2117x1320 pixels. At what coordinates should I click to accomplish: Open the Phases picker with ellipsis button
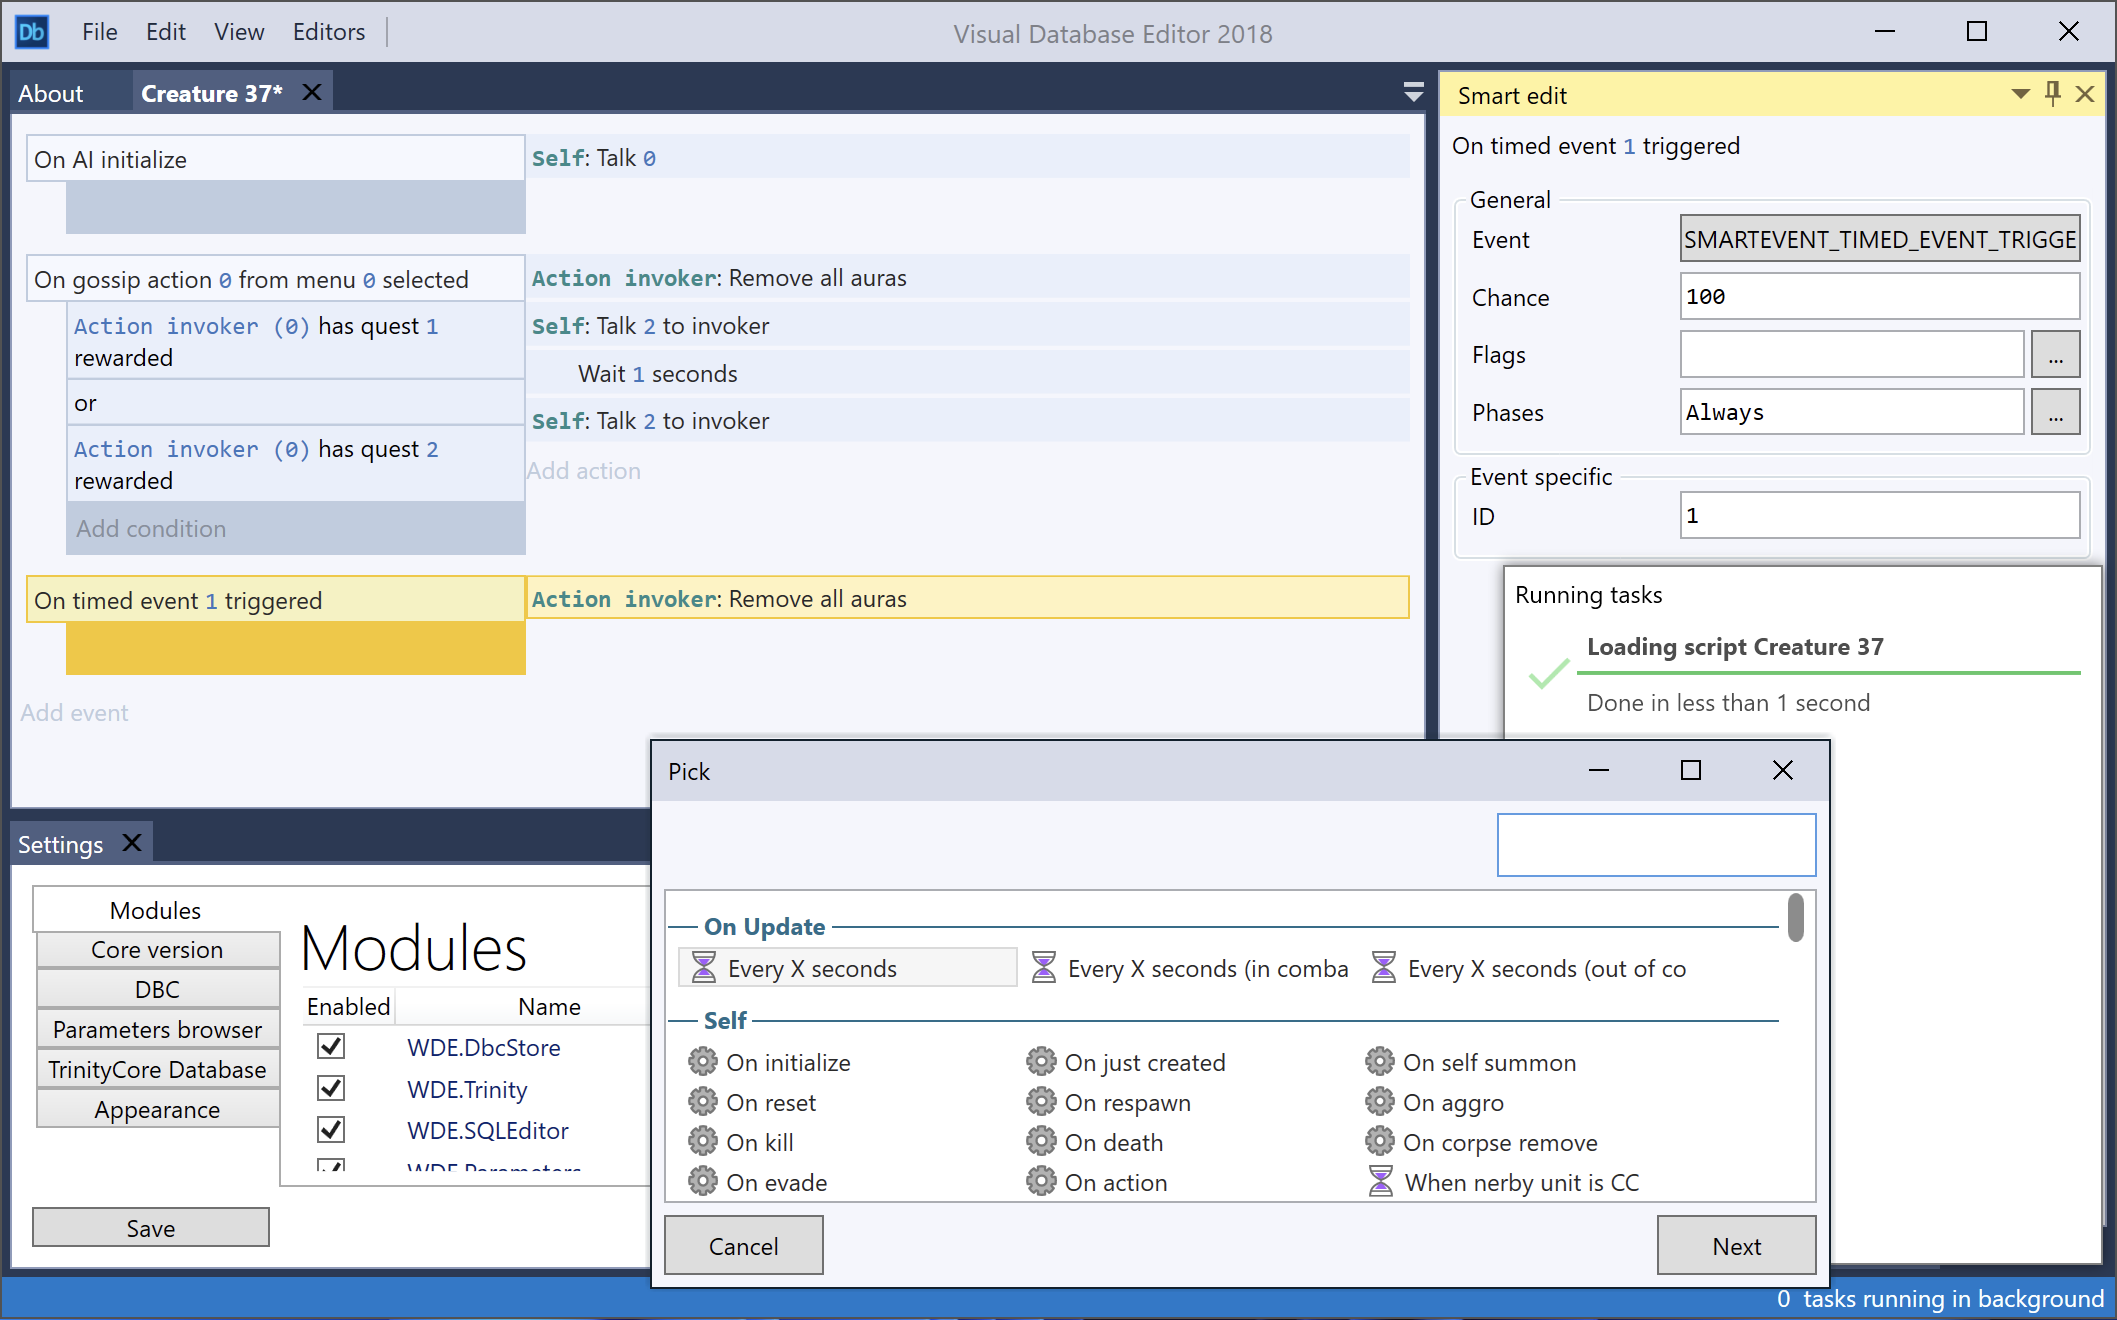click(2055, 411)
